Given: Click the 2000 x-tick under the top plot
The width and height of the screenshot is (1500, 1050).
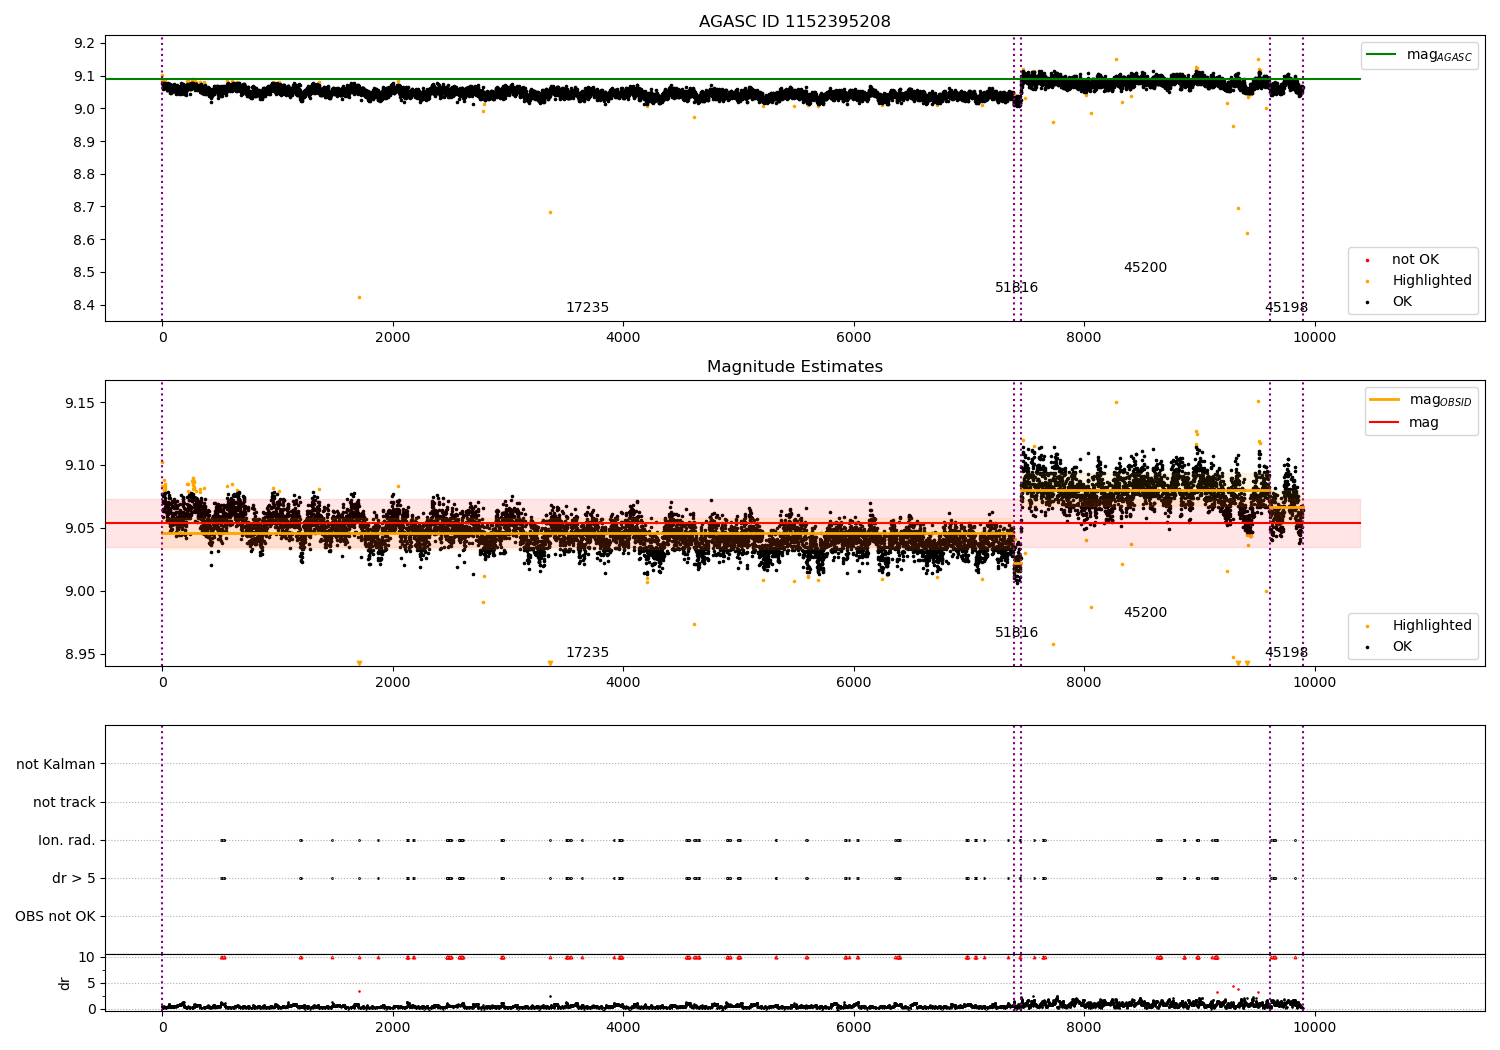Looking at the screenshot, I should coord(393,338).
